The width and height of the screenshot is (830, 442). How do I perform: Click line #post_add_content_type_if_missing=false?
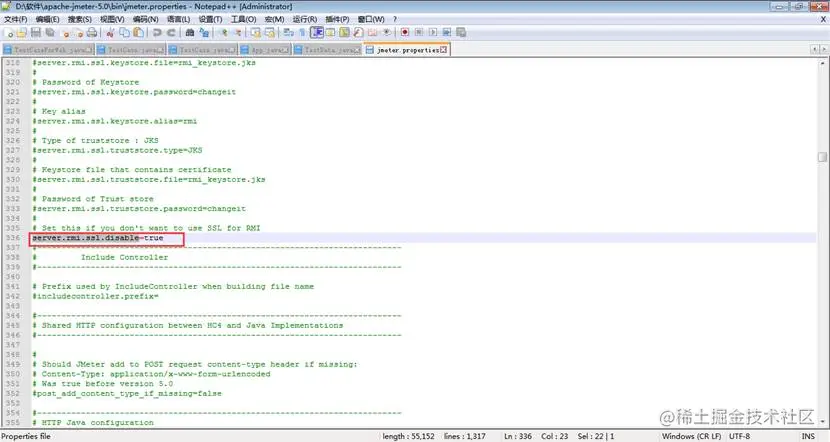127,393
